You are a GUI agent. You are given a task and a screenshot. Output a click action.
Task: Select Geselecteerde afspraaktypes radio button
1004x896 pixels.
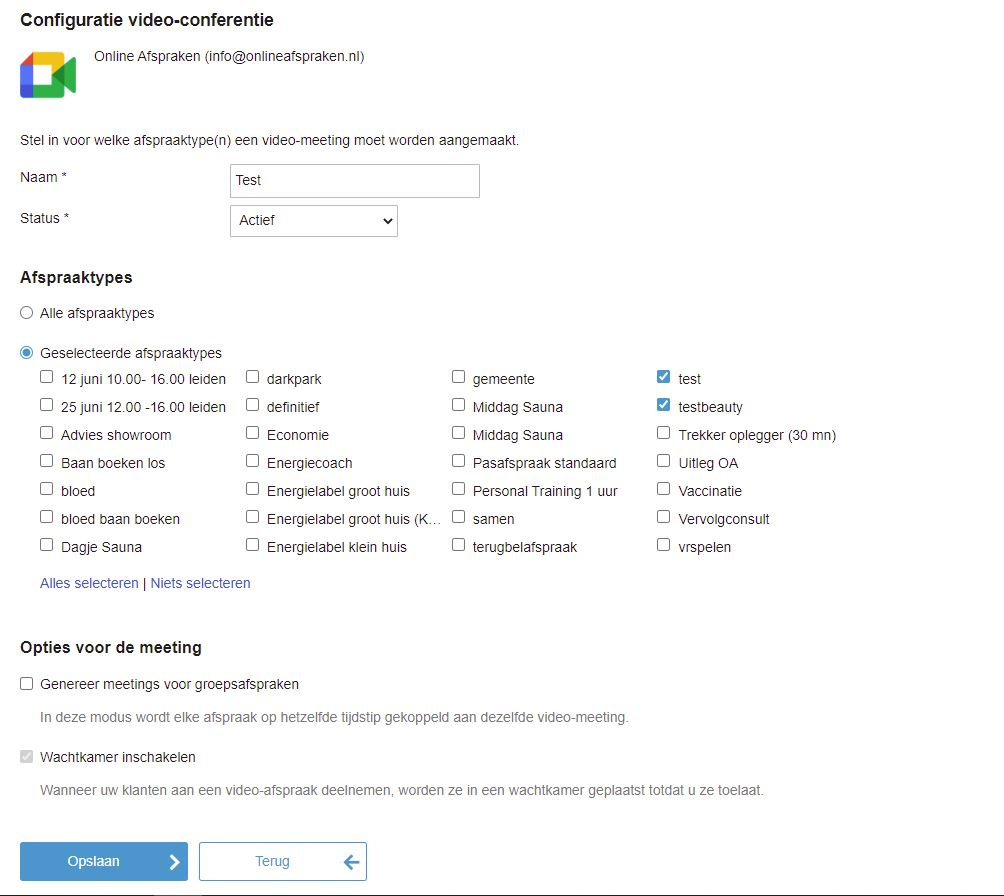[27, 353]
